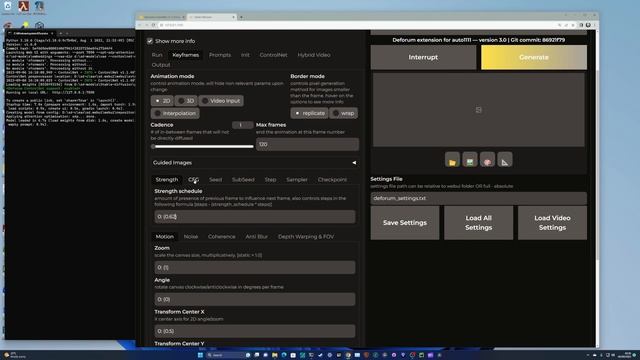Edit the Strength schedule text field
This screenshot has width=640, height=360.
coord(255,216)
